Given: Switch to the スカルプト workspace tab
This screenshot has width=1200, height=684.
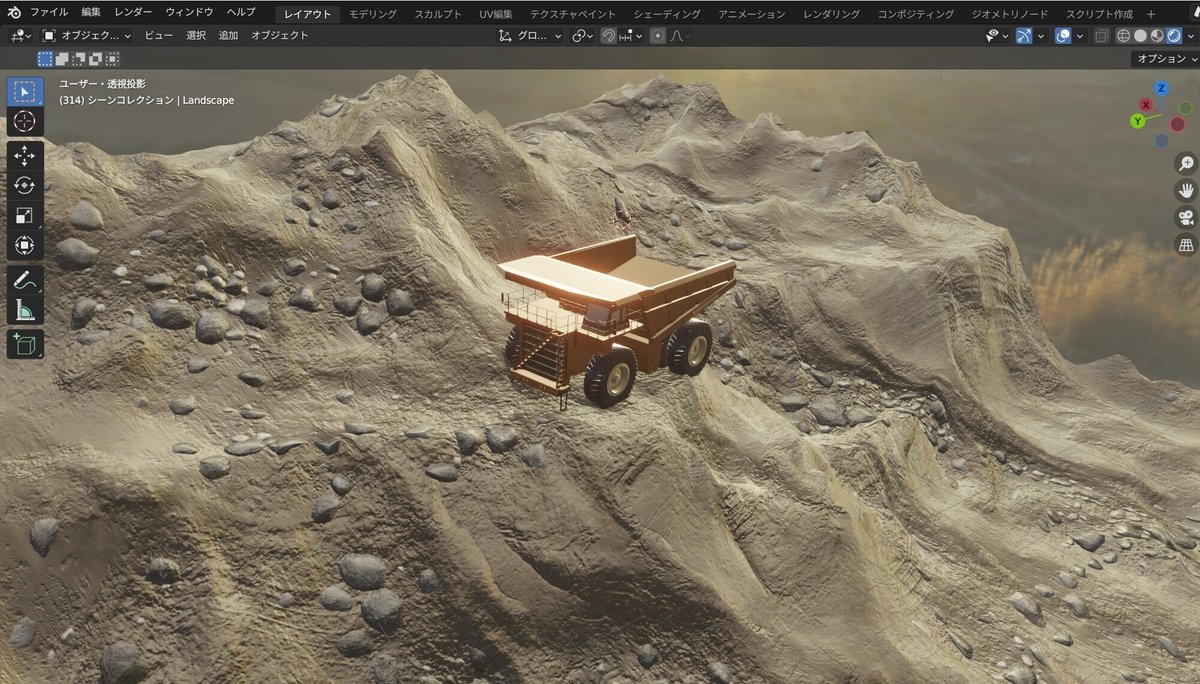Looking at the screenshot, I should tap(438, 14).
